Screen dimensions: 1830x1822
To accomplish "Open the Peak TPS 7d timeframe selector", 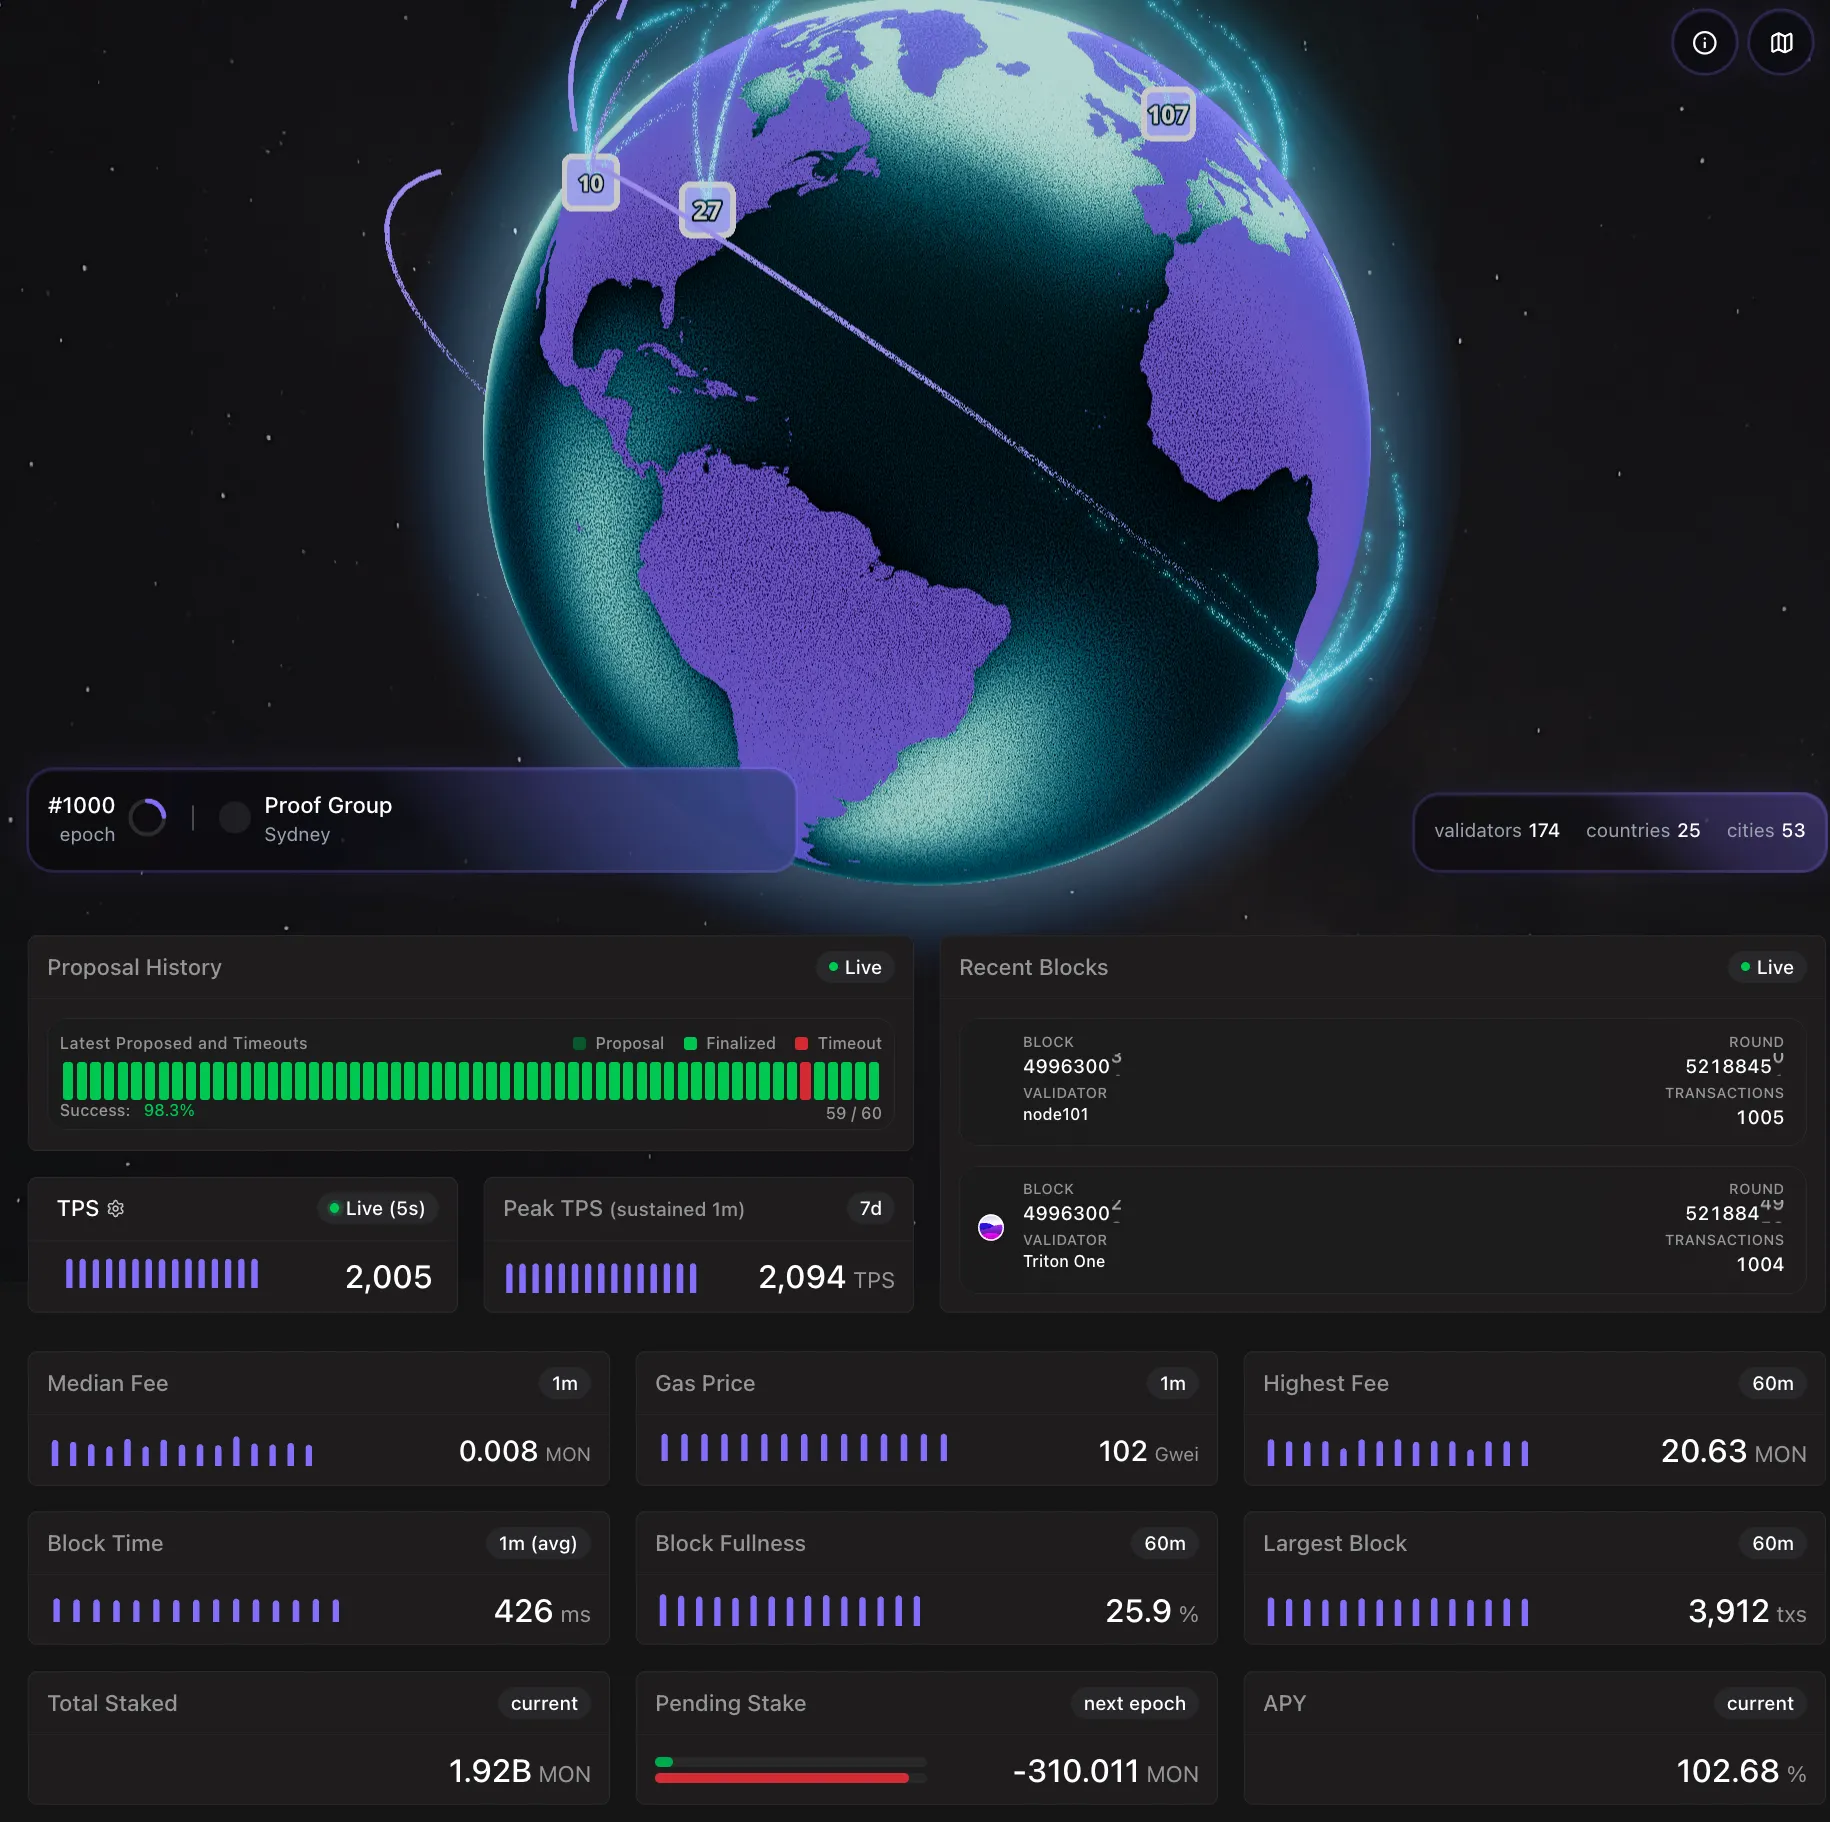I will 870,1208.
